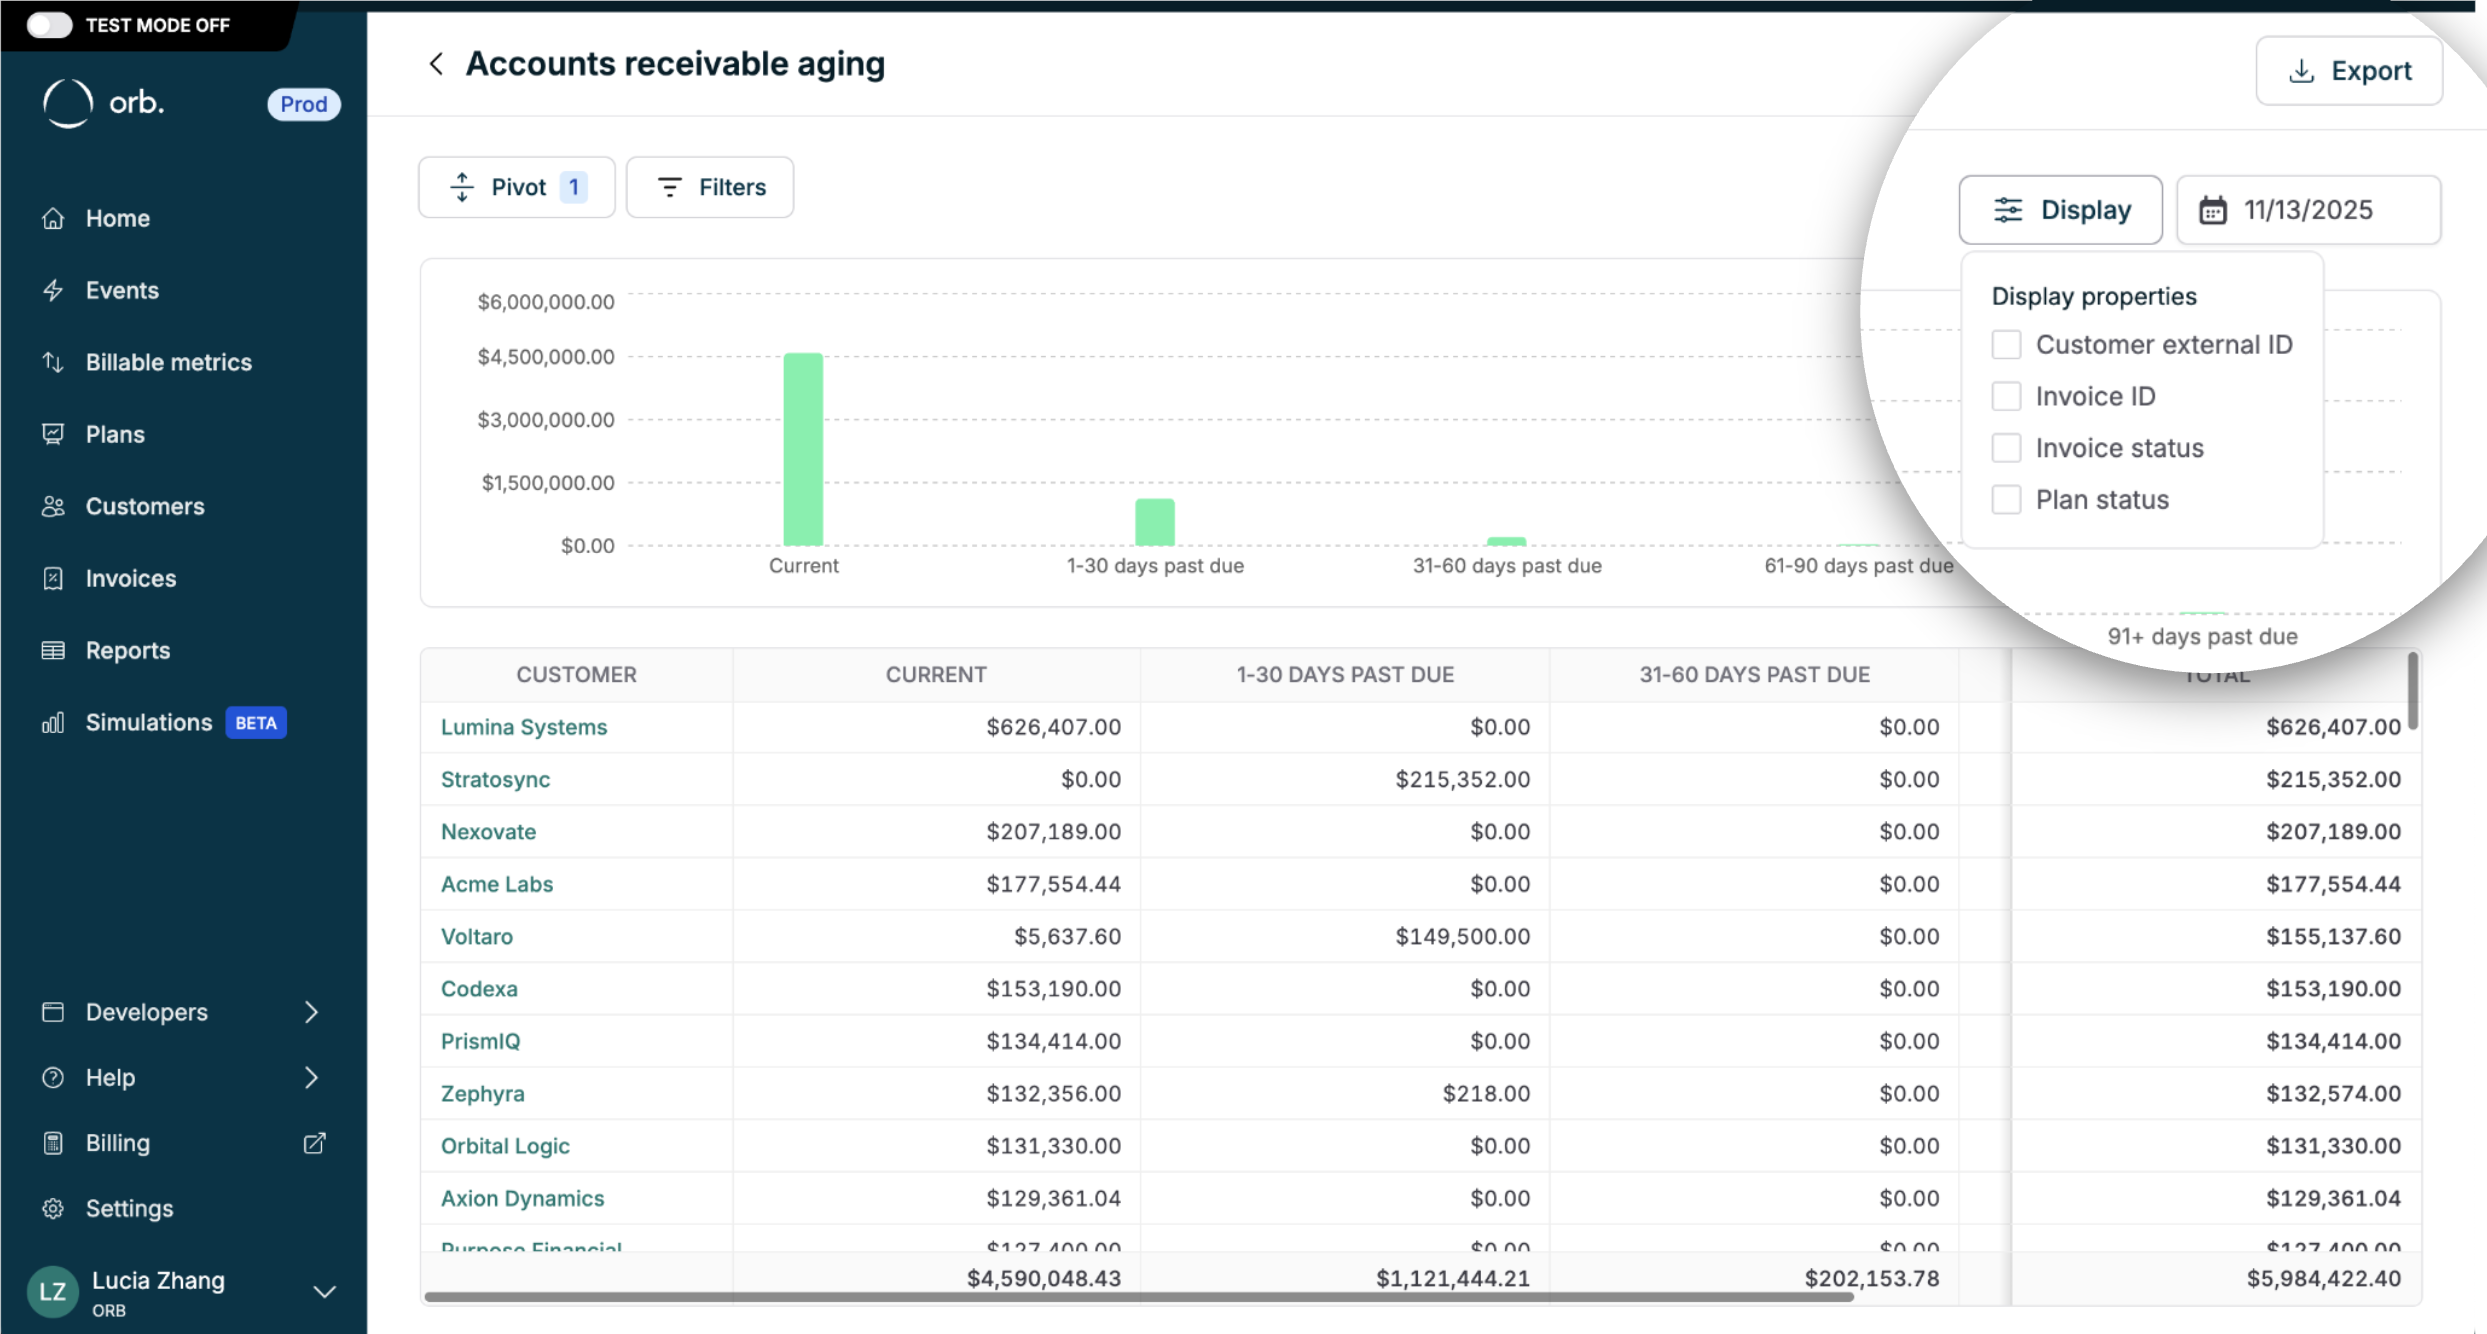
Task: Click the Simulations bar chart icon
Action: coord(53,722)
